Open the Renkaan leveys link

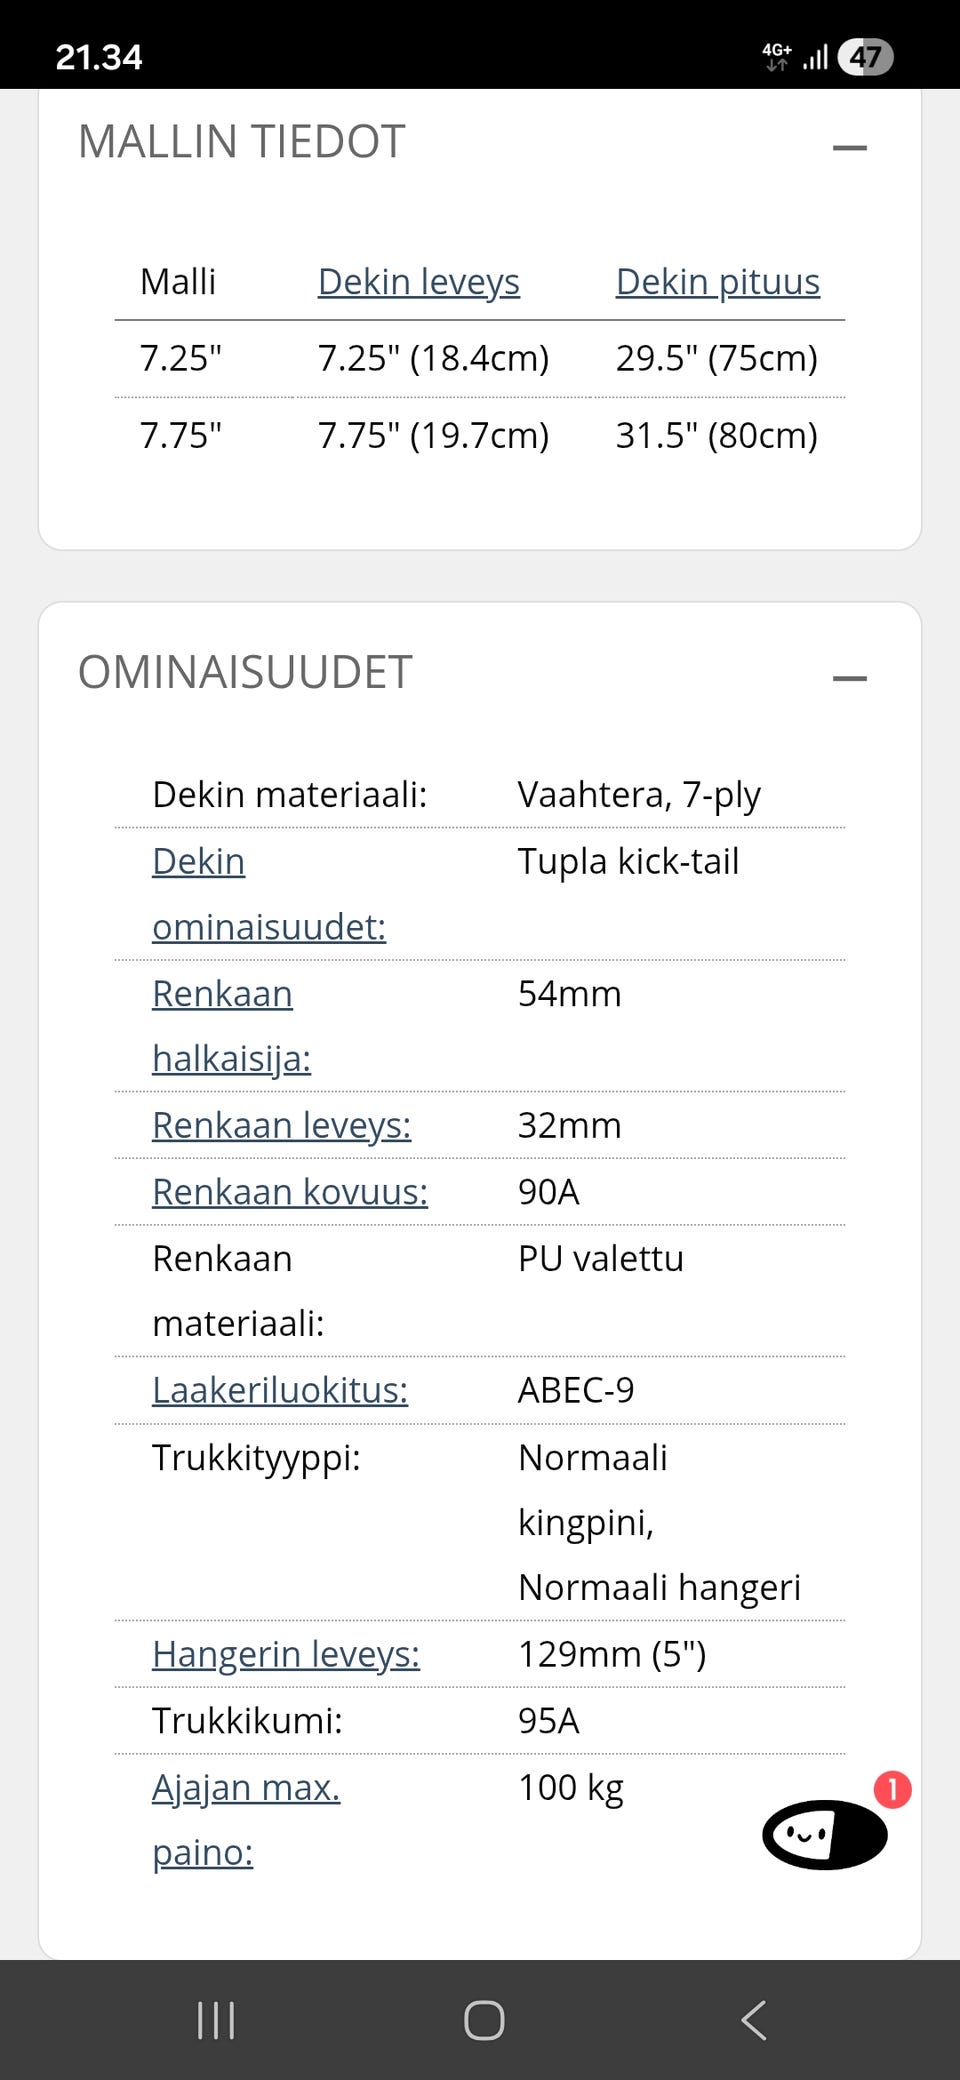click(282, 1125)
